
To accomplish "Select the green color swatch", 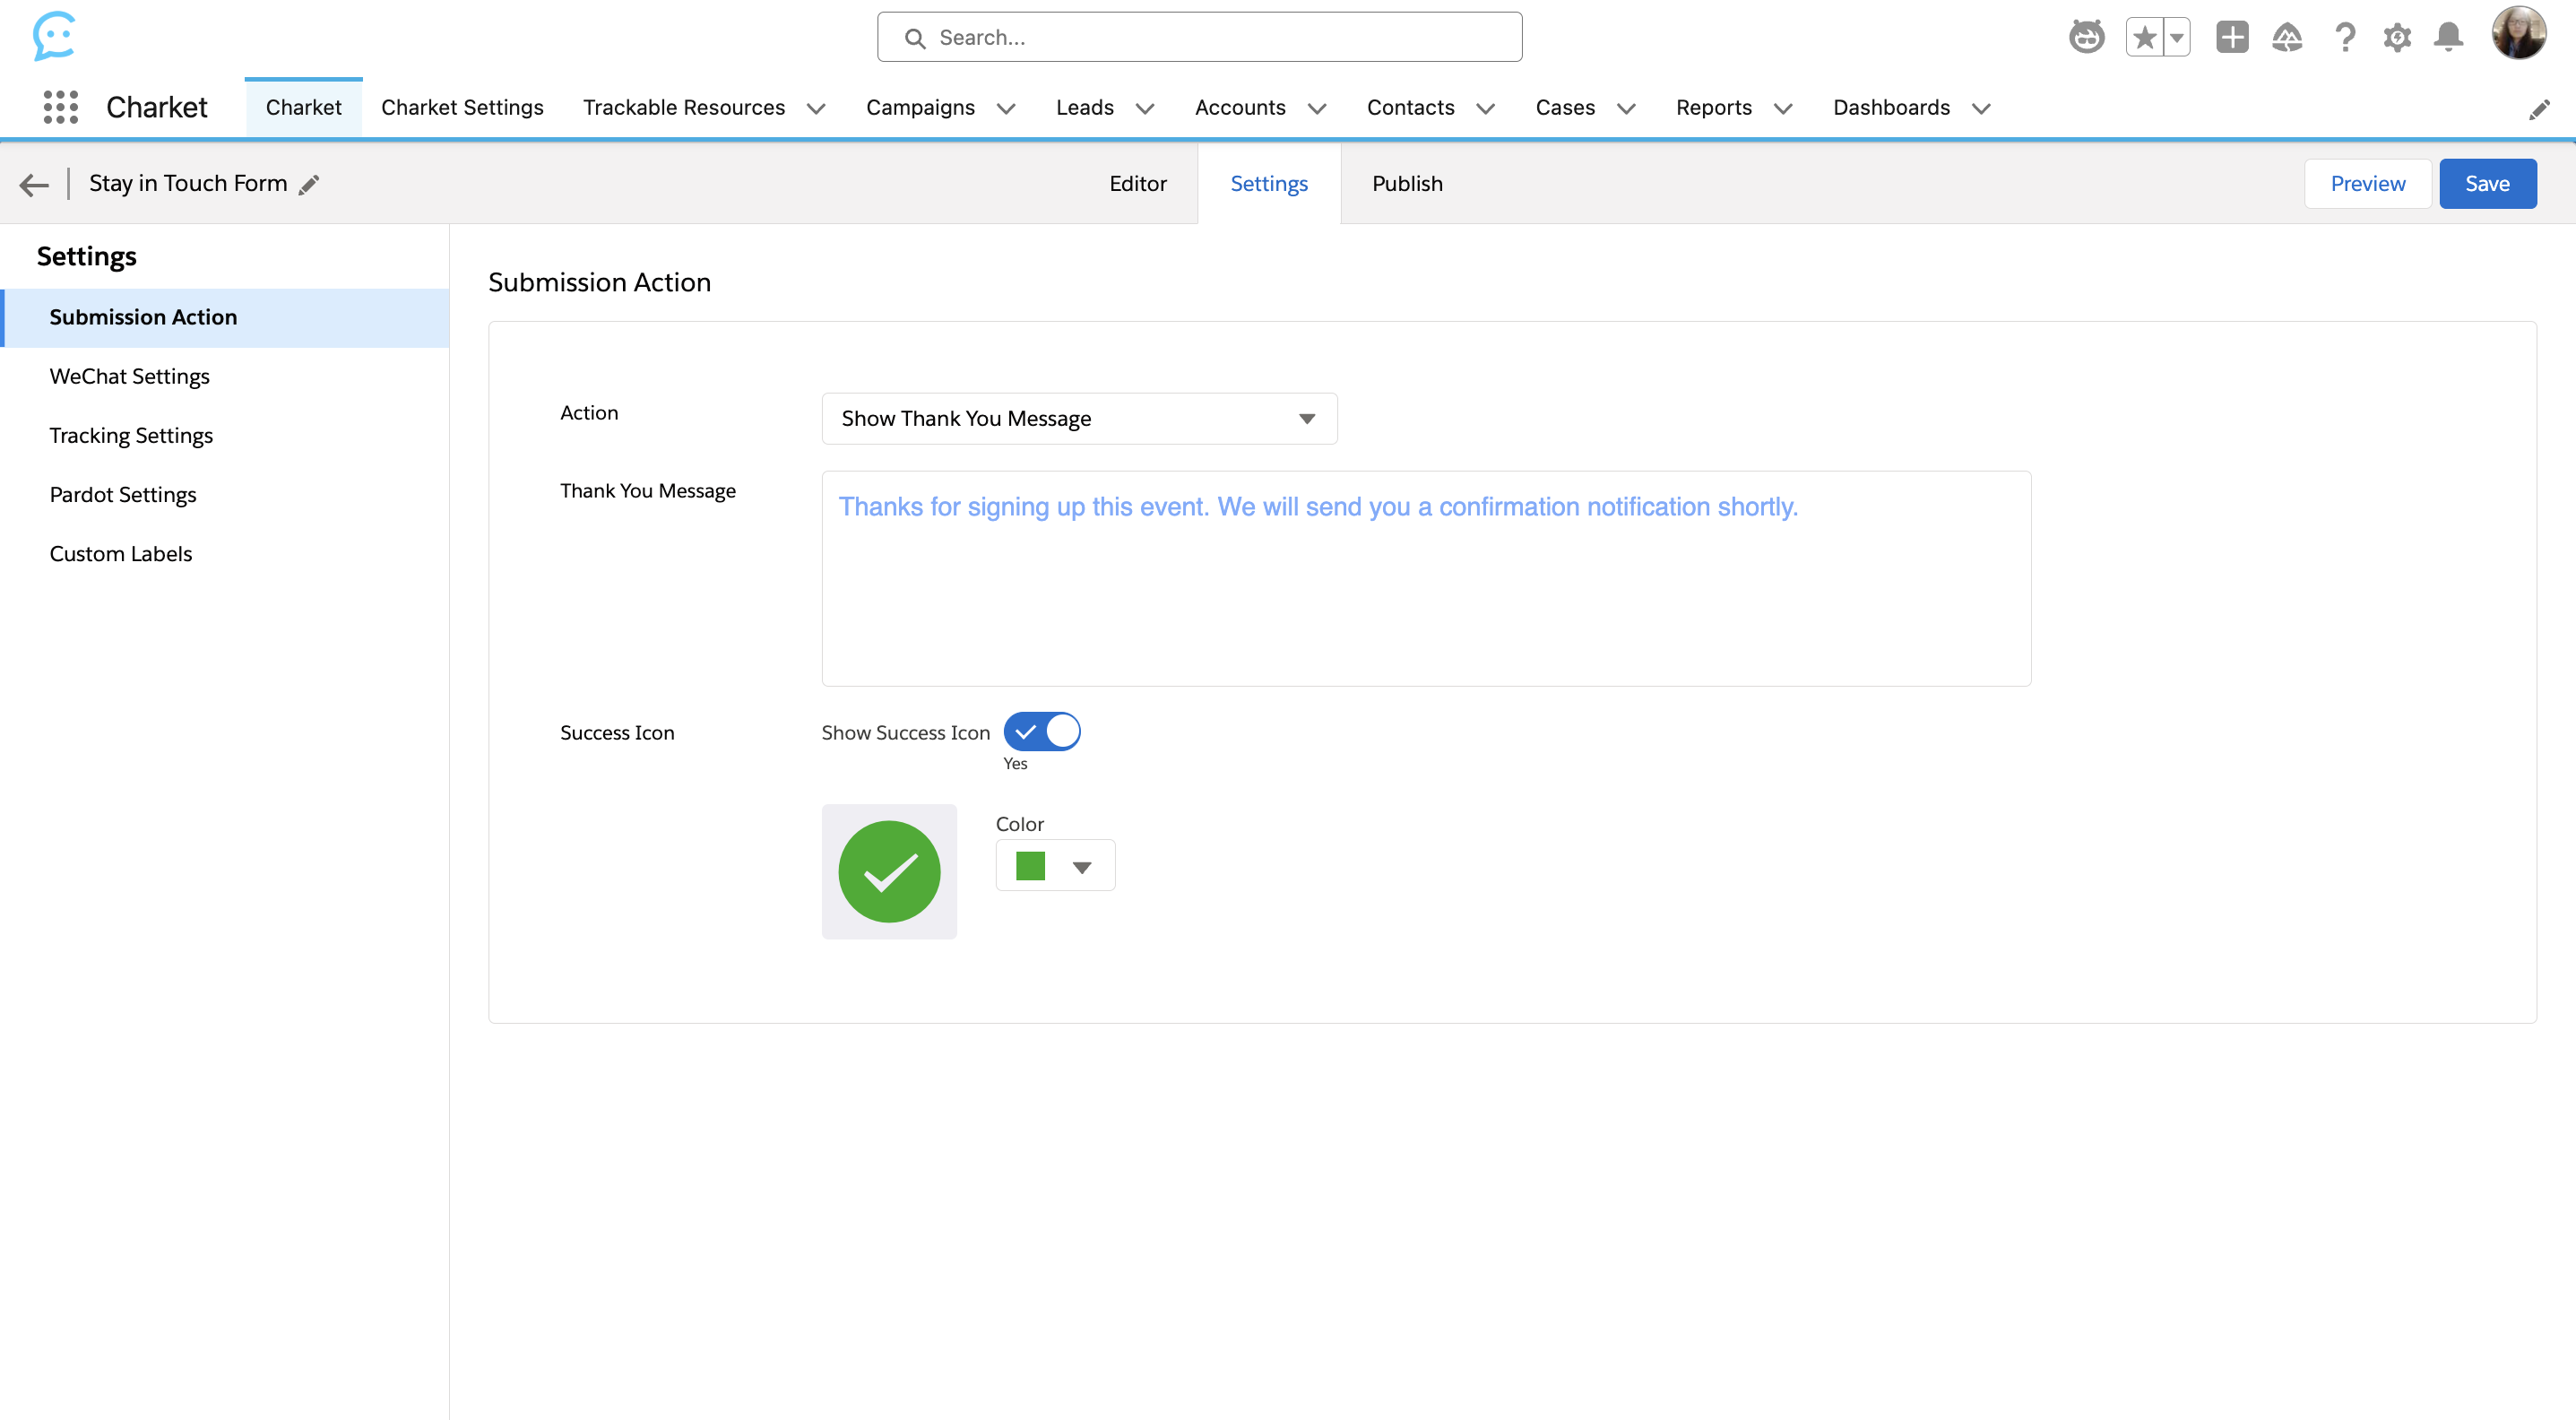I will point(1028,865).
